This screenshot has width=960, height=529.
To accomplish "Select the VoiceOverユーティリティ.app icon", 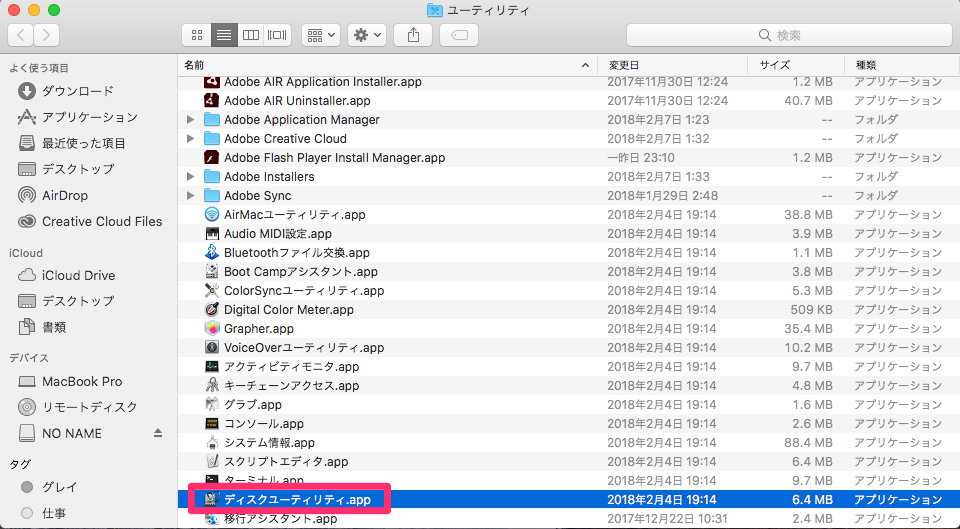I will pyautogui.click(x=212, y=347).
